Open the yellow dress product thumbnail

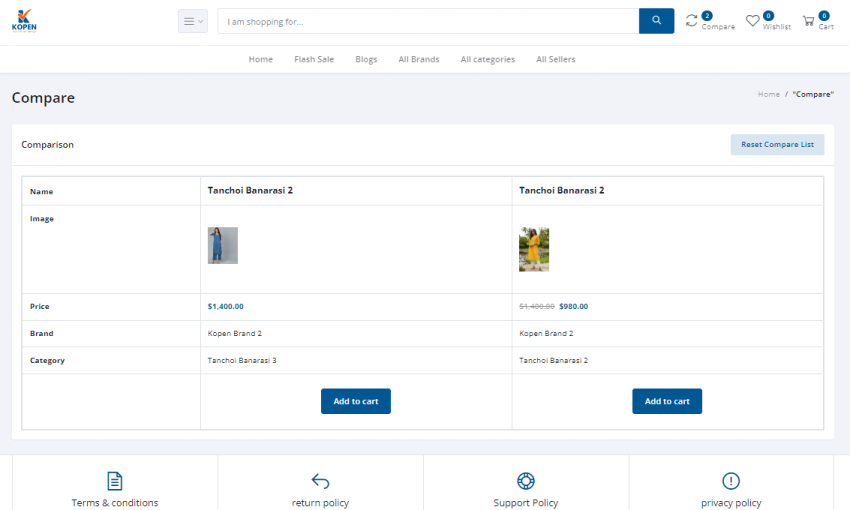click(x=534, y=249)
